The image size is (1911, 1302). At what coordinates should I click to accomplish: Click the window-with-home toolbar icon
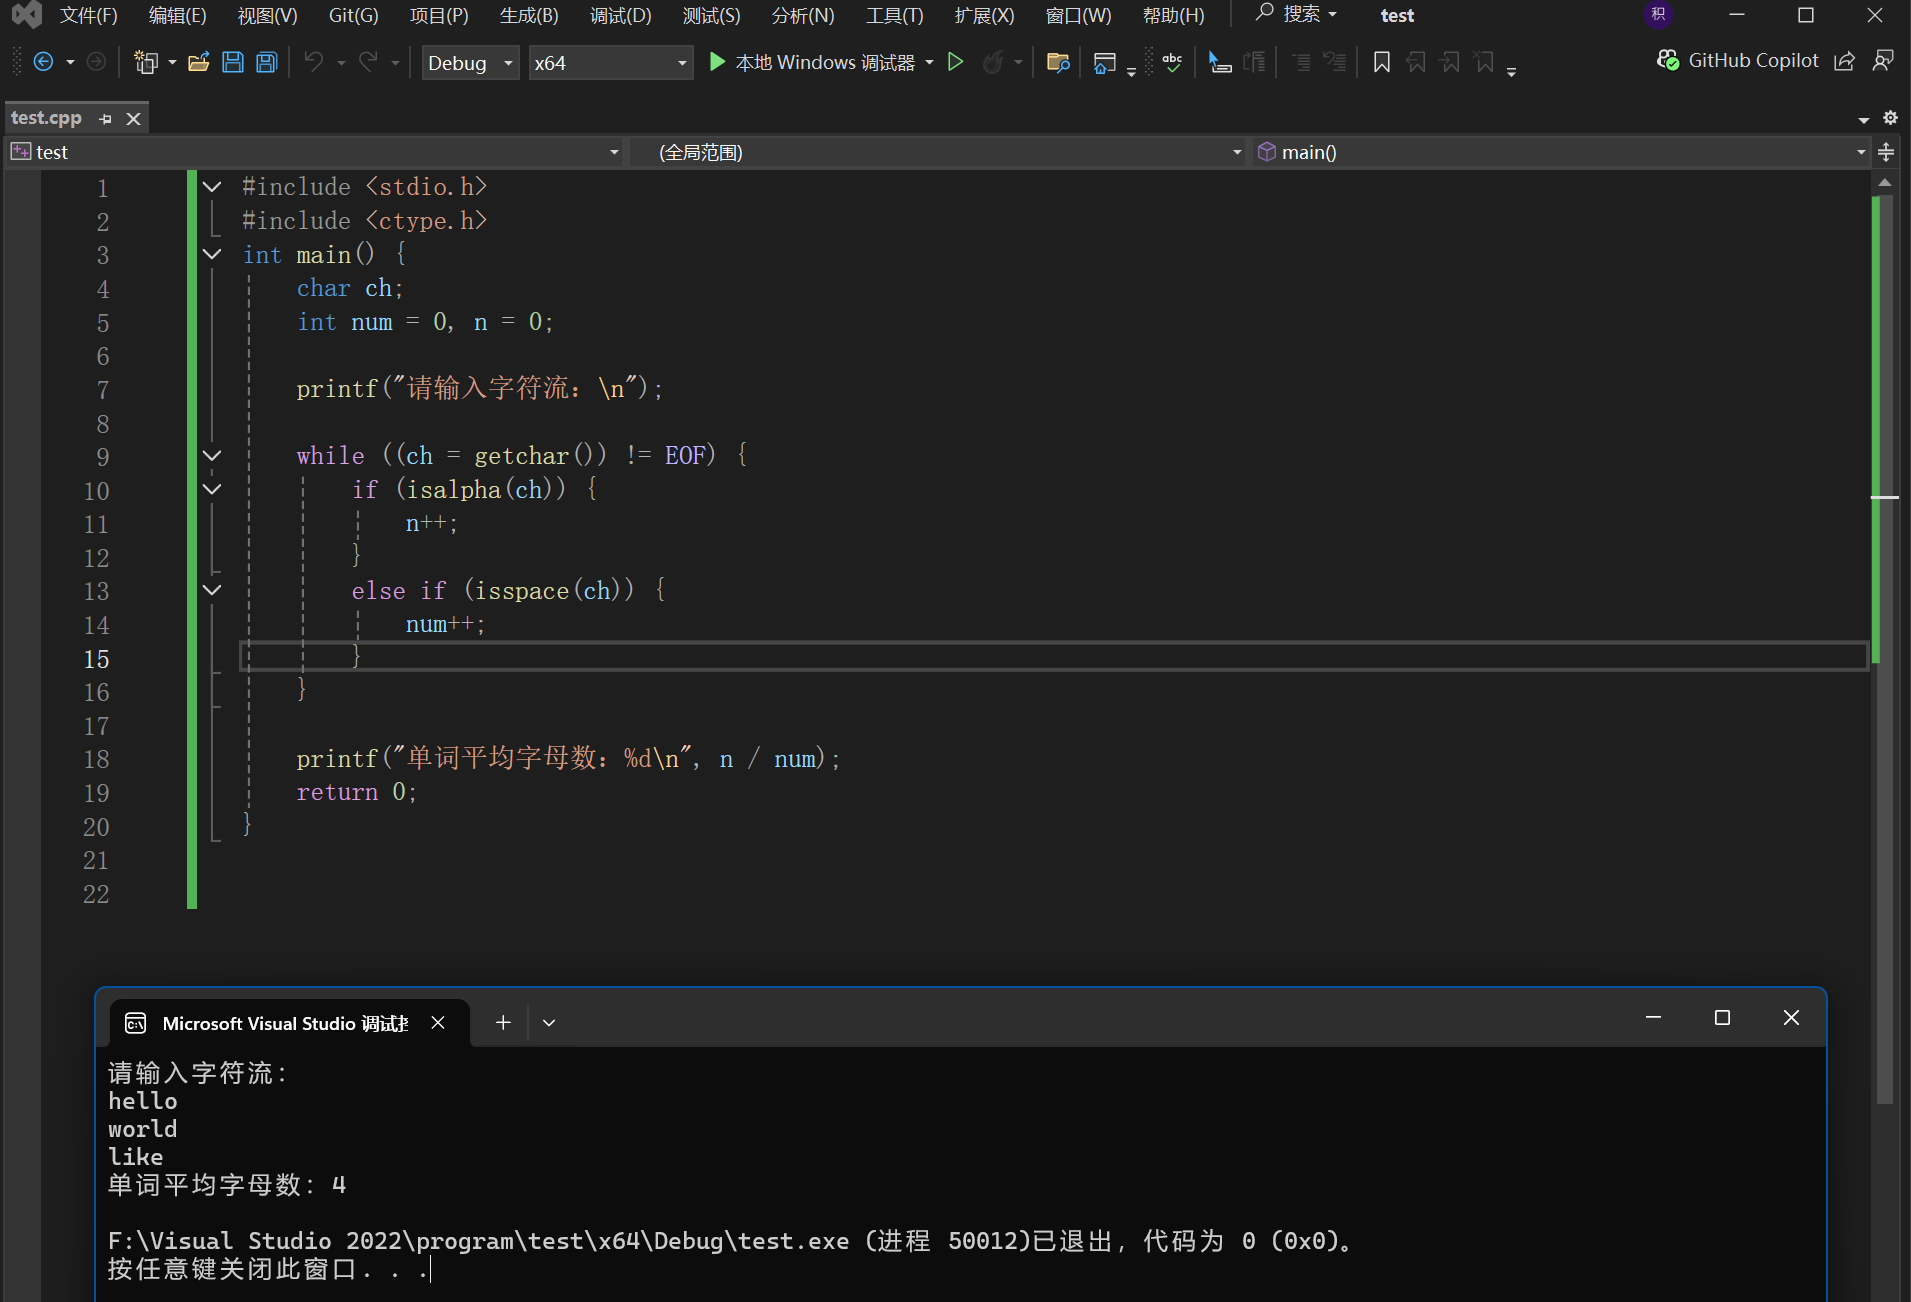coord(1104,63)
